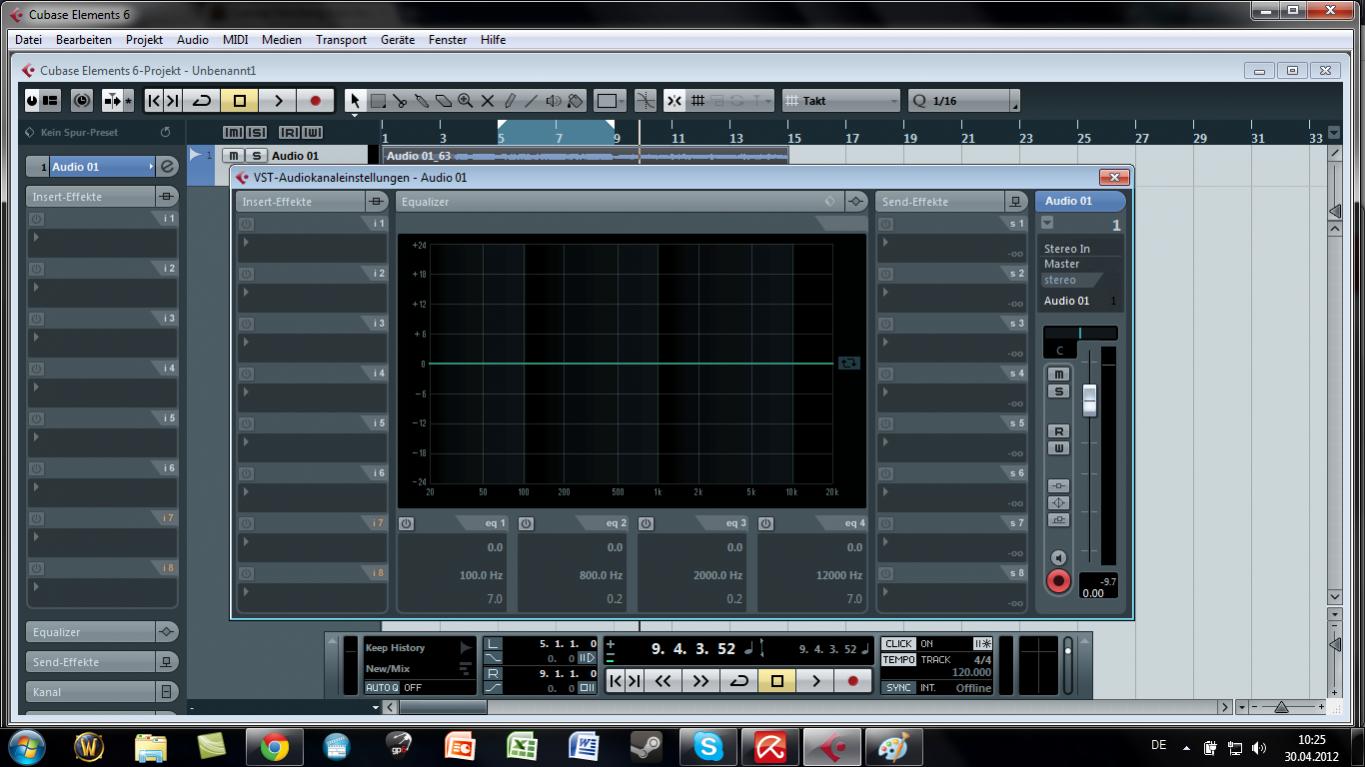Image resolution: width=1365 pixels, height=767 pixels.
Task: Select the Scissors split tool
Action: click(x=400, y=101)
